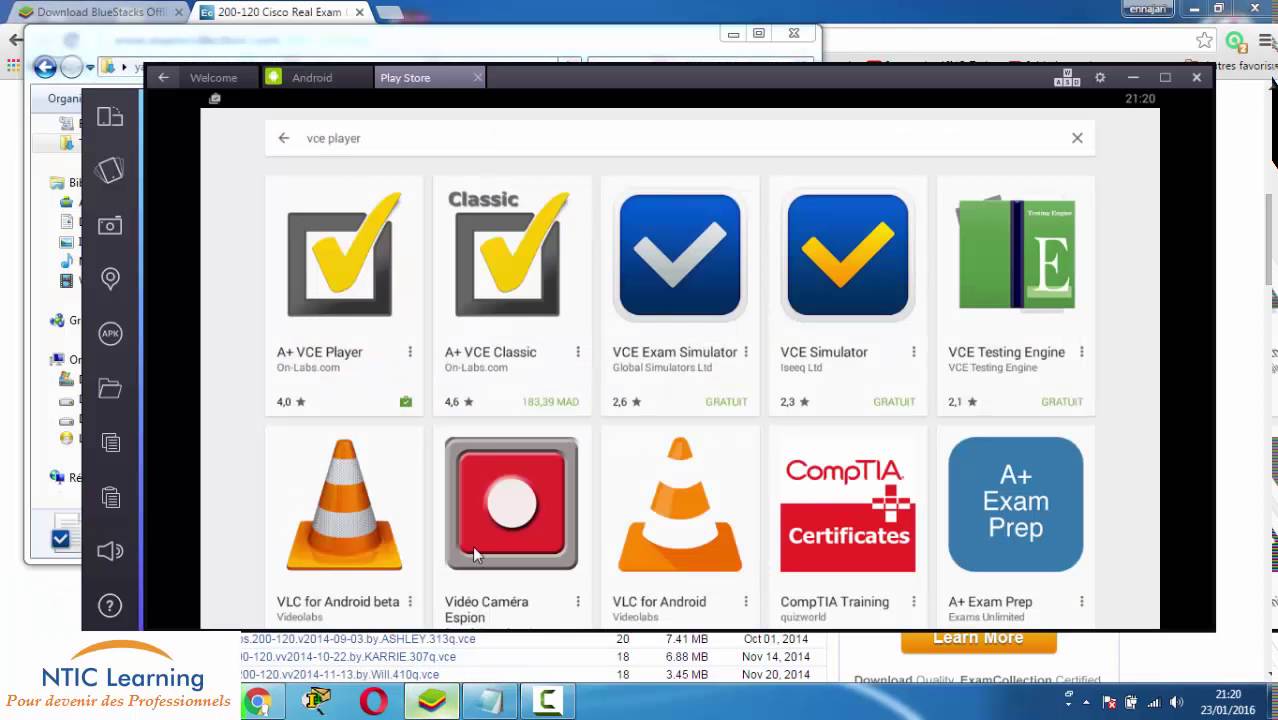This screenshot has height=720, width=1278.
Task: Click the install APK sidebar icon
Action: click(x=110, y=334)
